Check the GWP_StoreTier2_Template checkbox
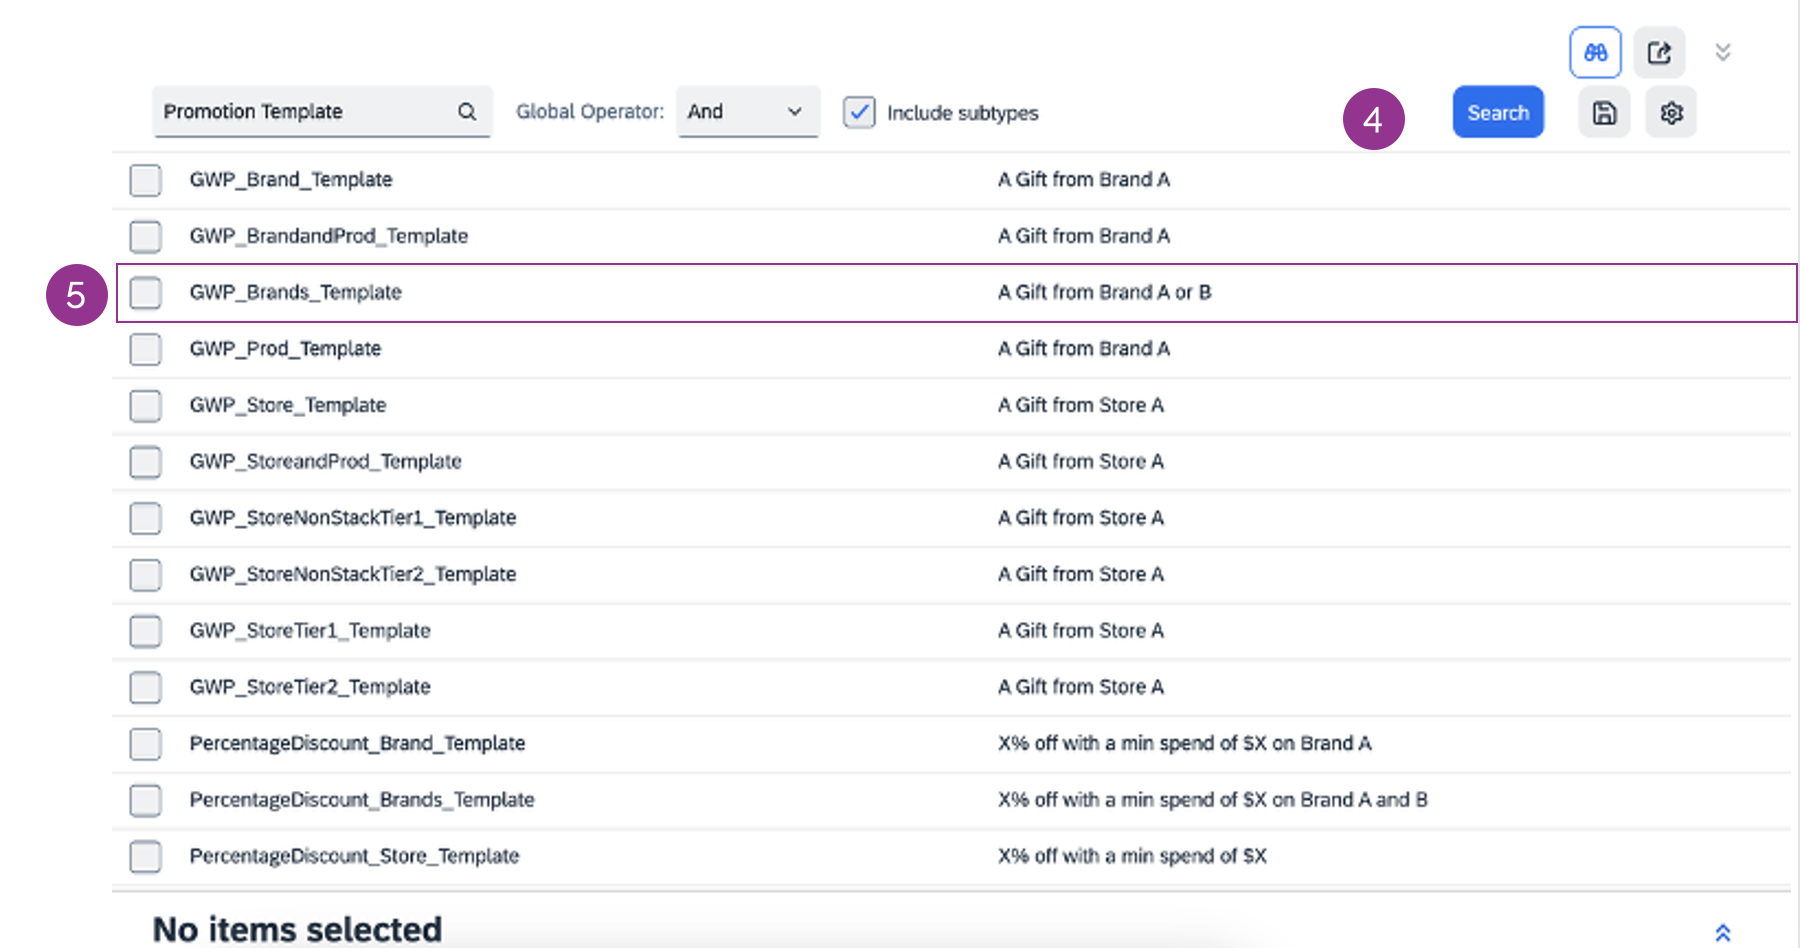 point(146,687)
